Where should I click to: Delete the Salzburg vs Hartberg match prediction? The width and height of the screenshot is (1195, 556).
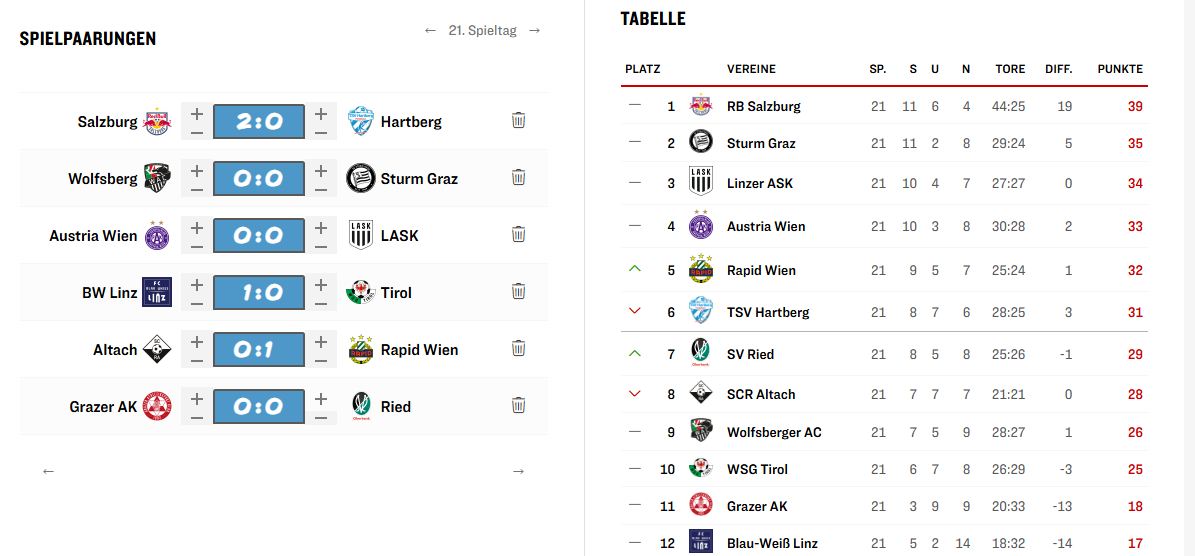[518, 121]
